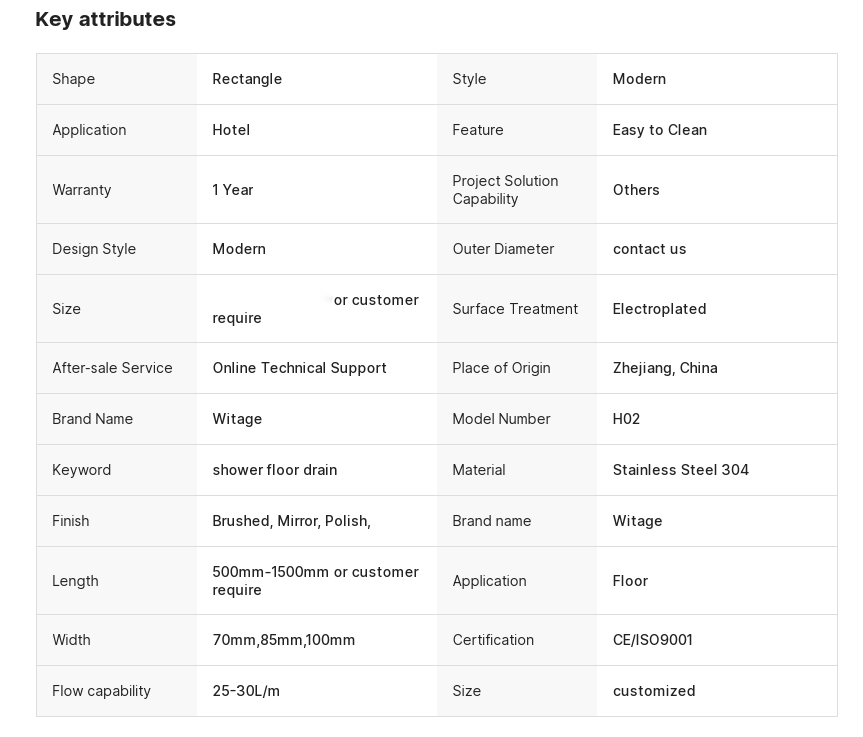Click the Brushed, Mirror, Polish finish value
The width and height of the screenshot is (863, 737).
coord(292,521)
